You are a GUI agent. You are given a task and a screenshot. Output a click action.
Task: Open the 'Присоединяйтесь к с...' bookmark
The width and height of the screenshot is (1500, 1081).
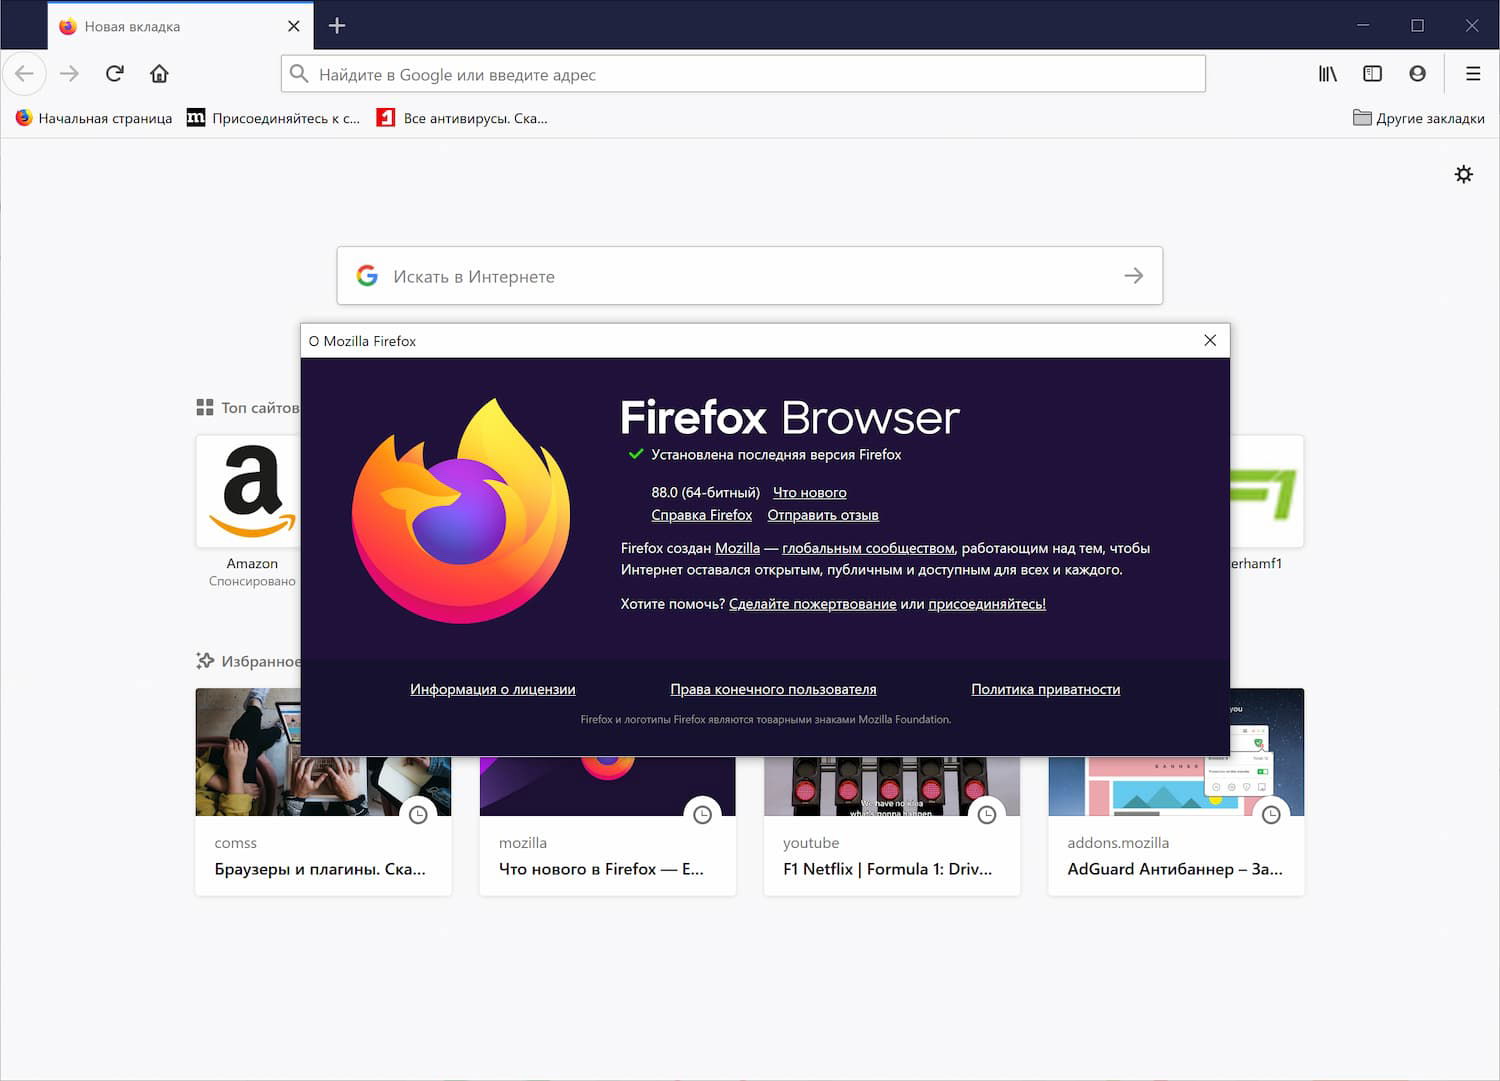pos(274,118)
